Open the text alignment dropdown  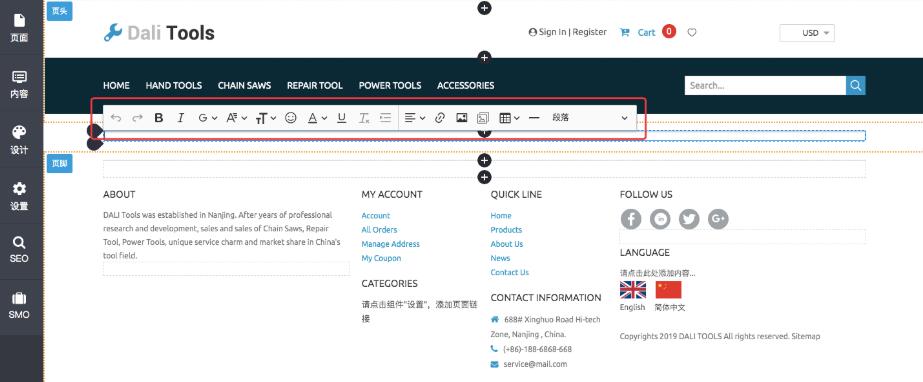pyautogui.click(x=415, y=118)
